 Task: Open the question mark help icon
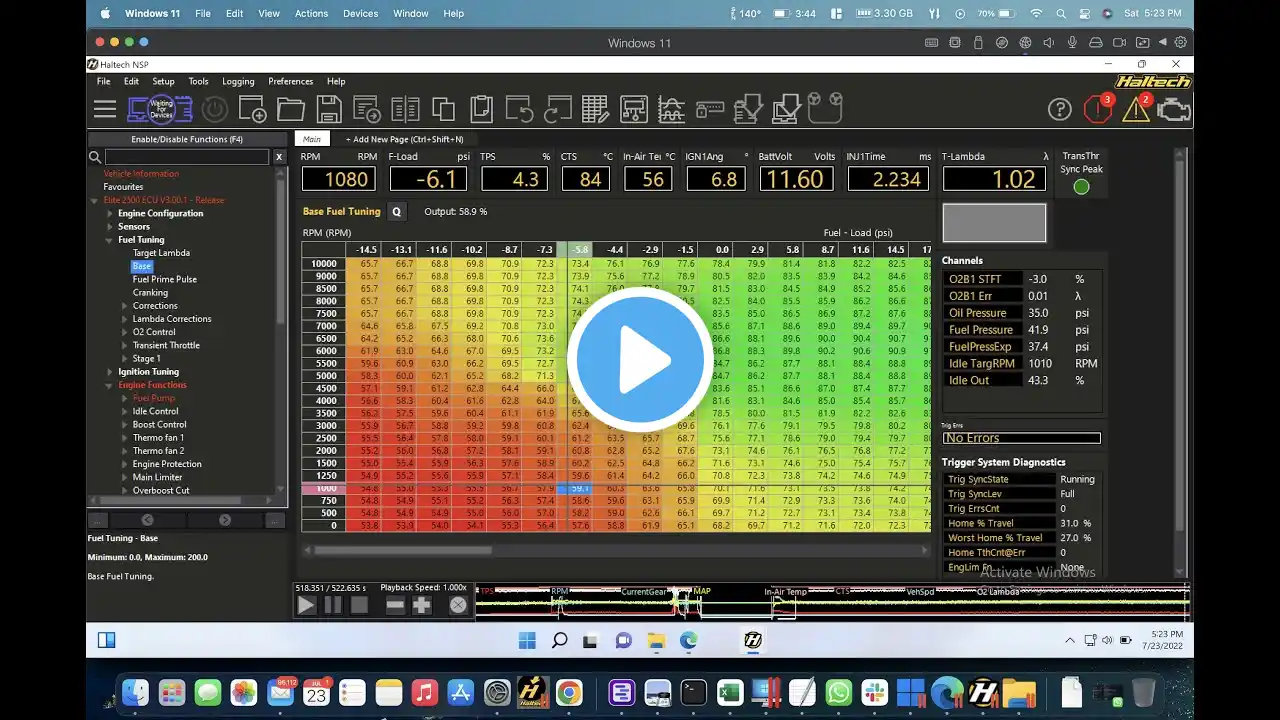pyautogui.click(x=1060, y=109)
